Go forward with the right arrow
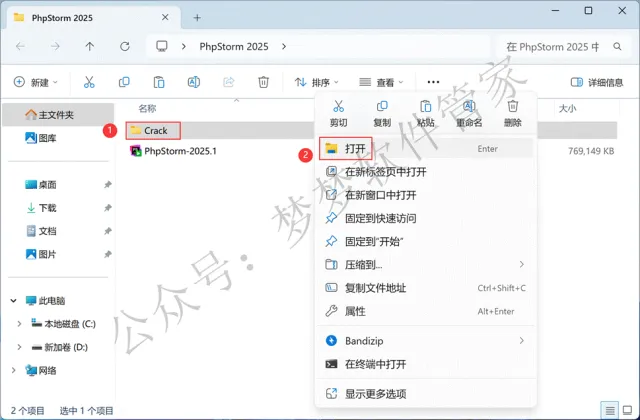 55,47
